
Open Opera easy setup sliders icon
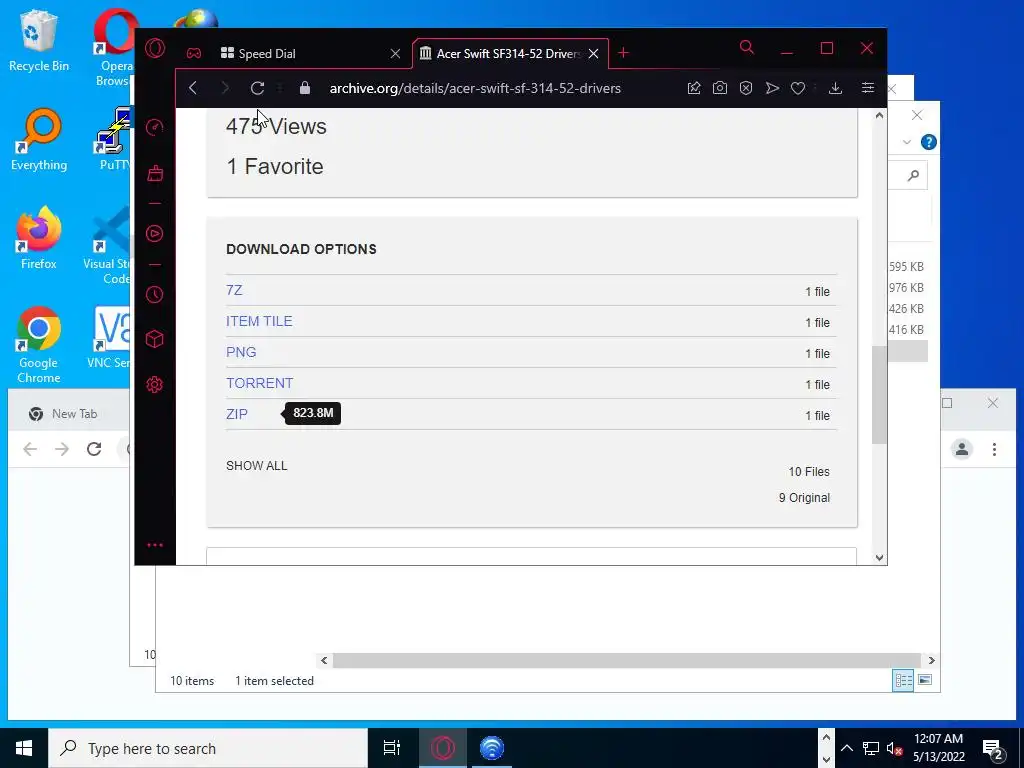867,88
